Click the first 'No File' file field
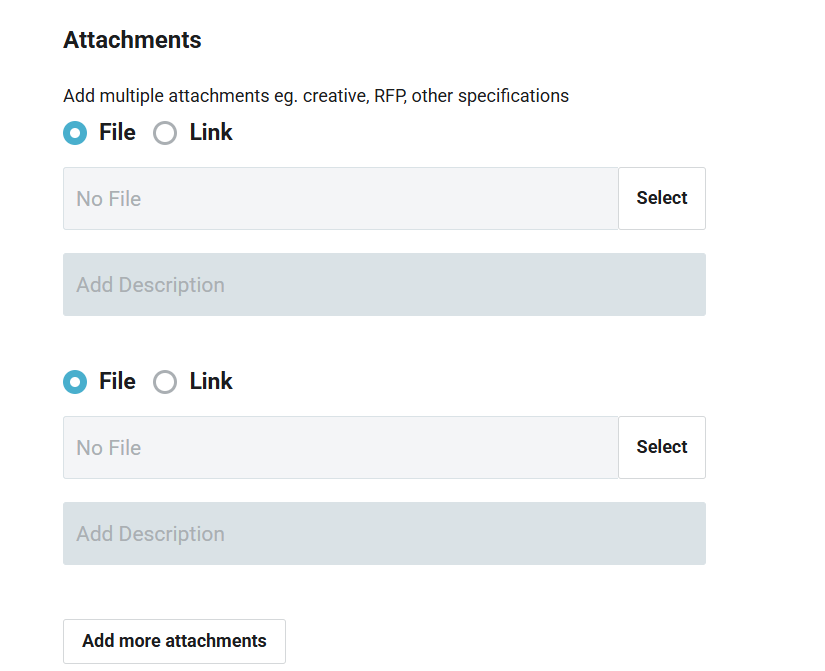 [340, 198]
